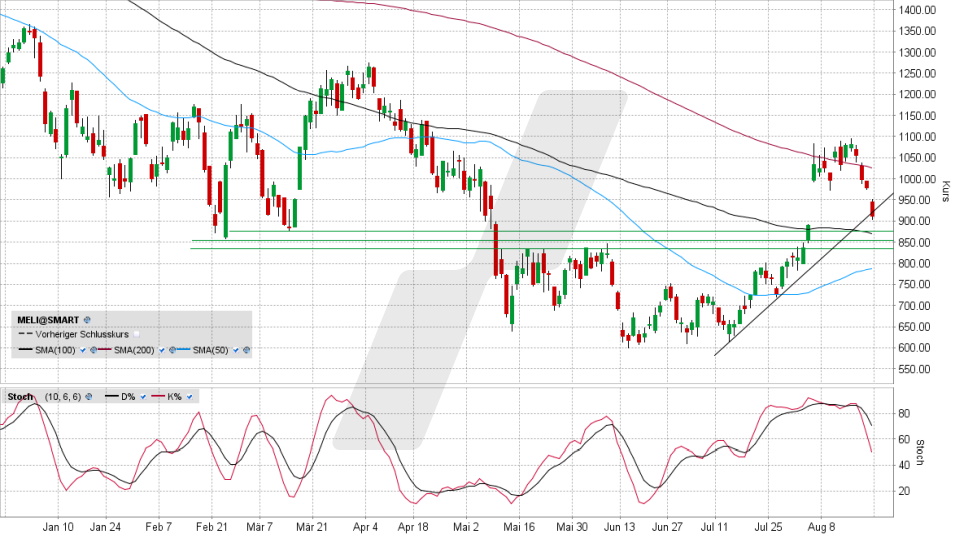Click the blue SMA(50) line sample
Viewport: 960px width, 540px height.
point(184,350)
